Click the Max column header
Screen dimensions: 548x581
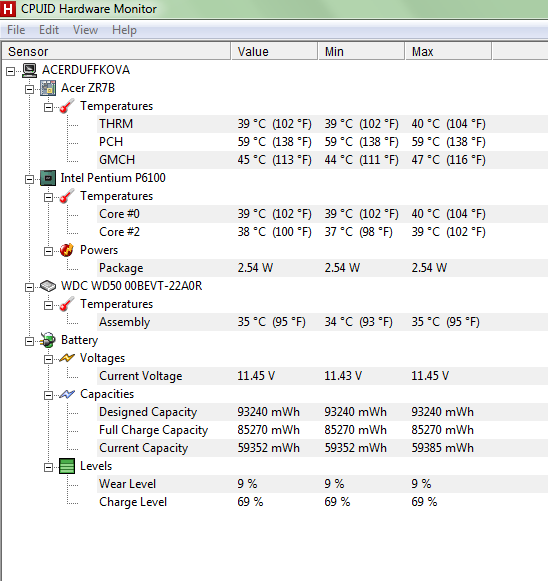tap(449, 51)
